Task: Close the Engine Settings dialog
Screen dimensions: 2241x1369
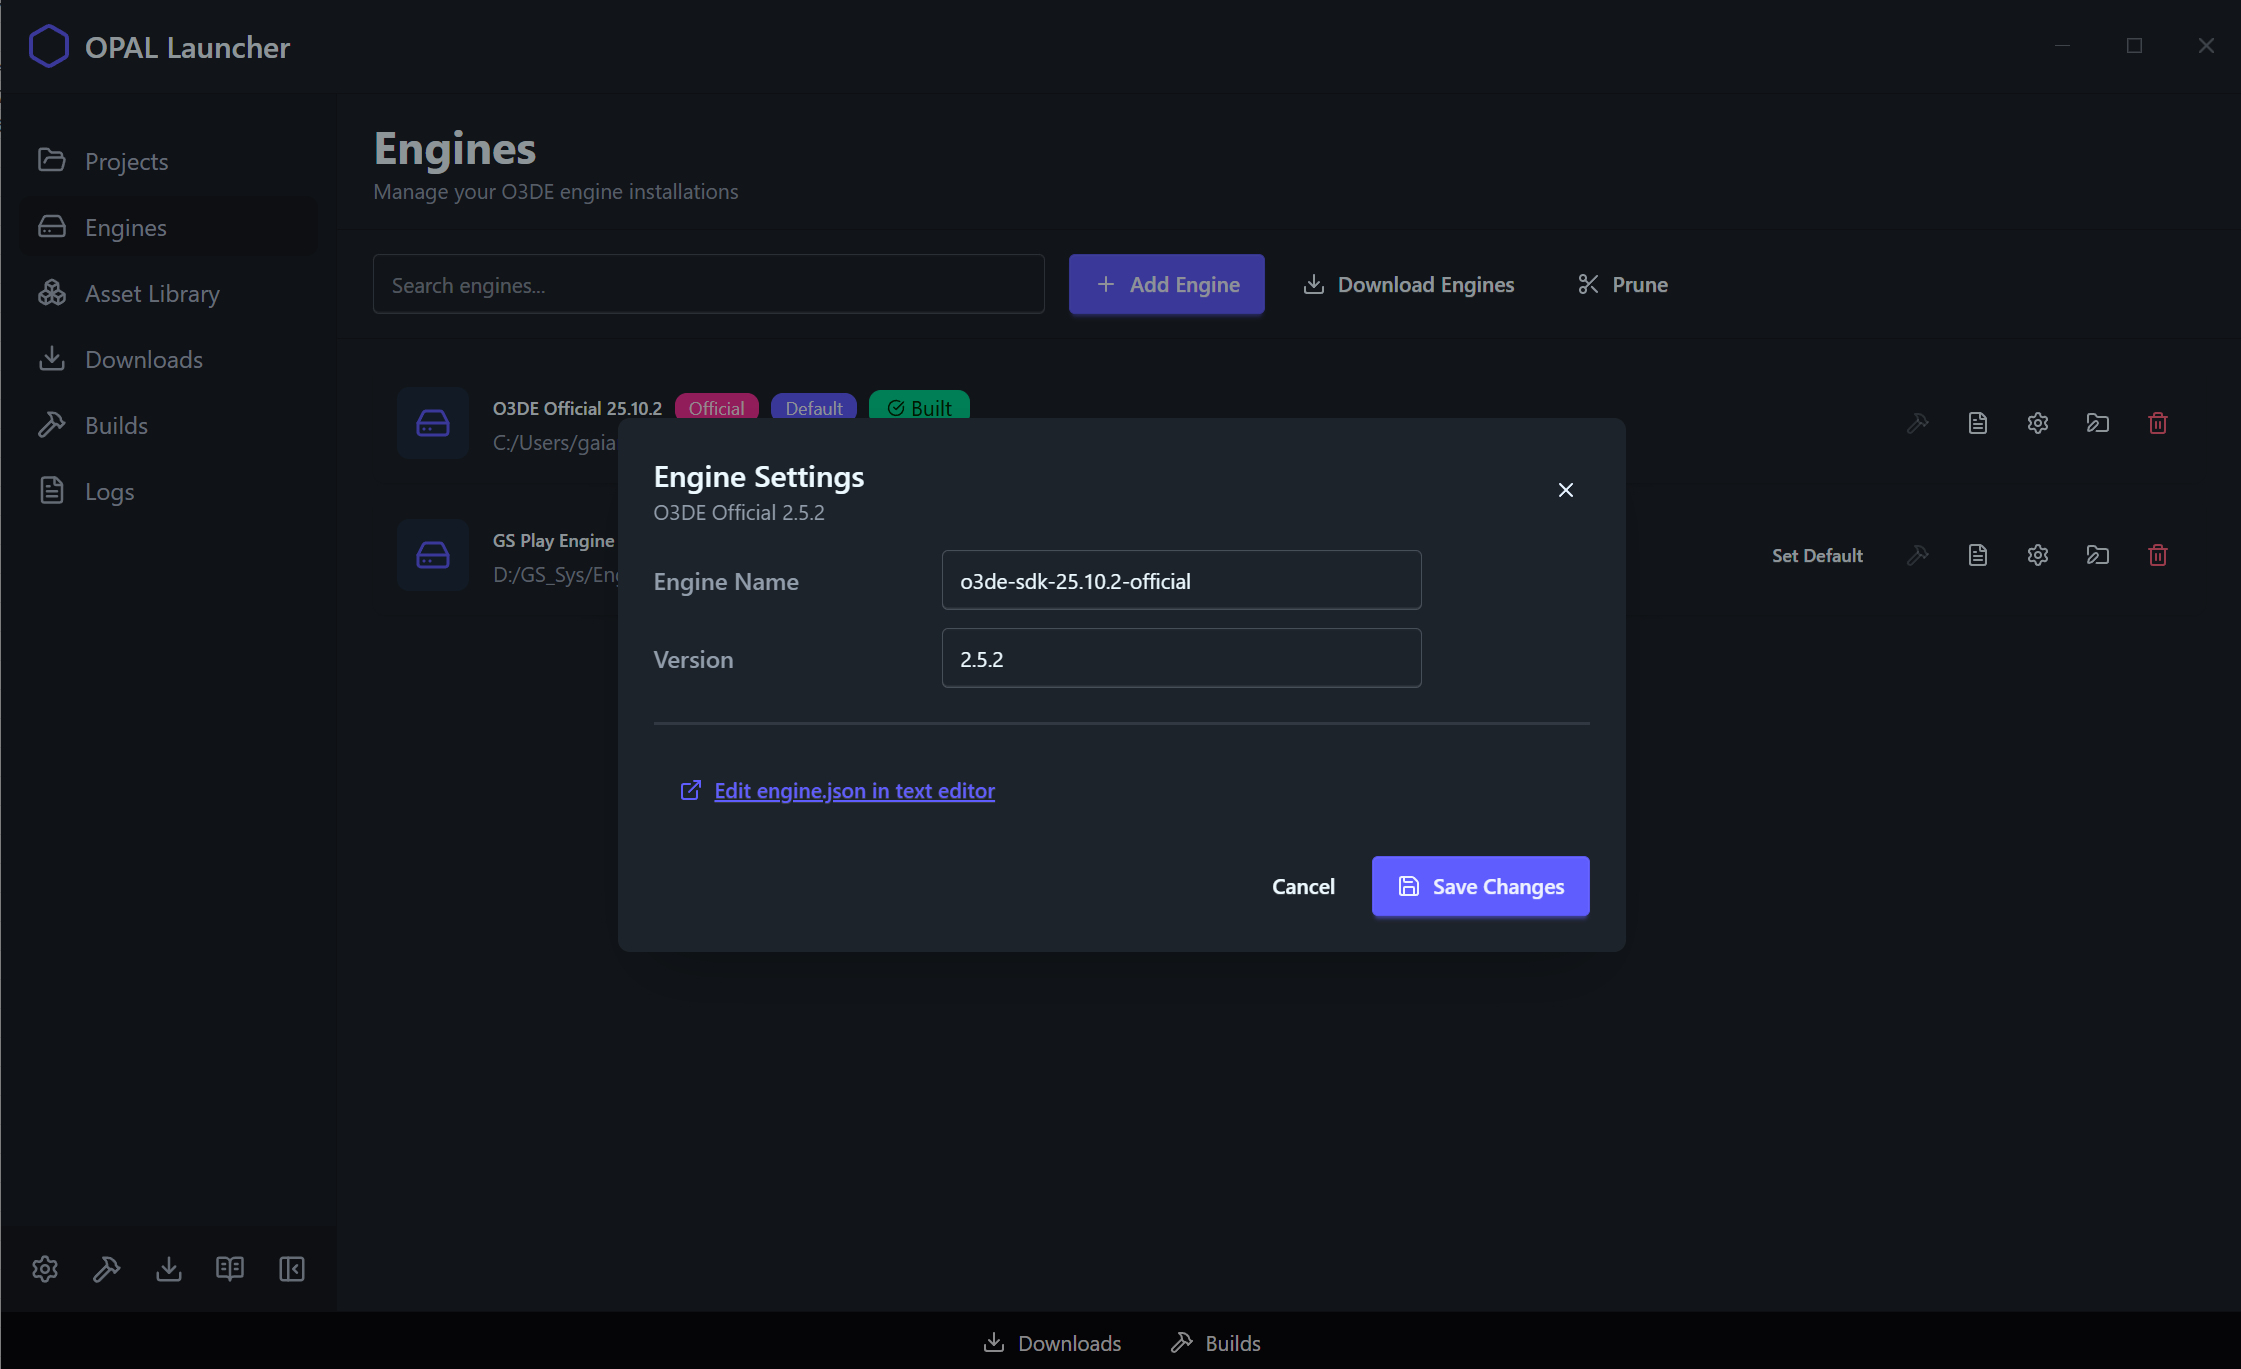Action: click(x=1565, y=490)
